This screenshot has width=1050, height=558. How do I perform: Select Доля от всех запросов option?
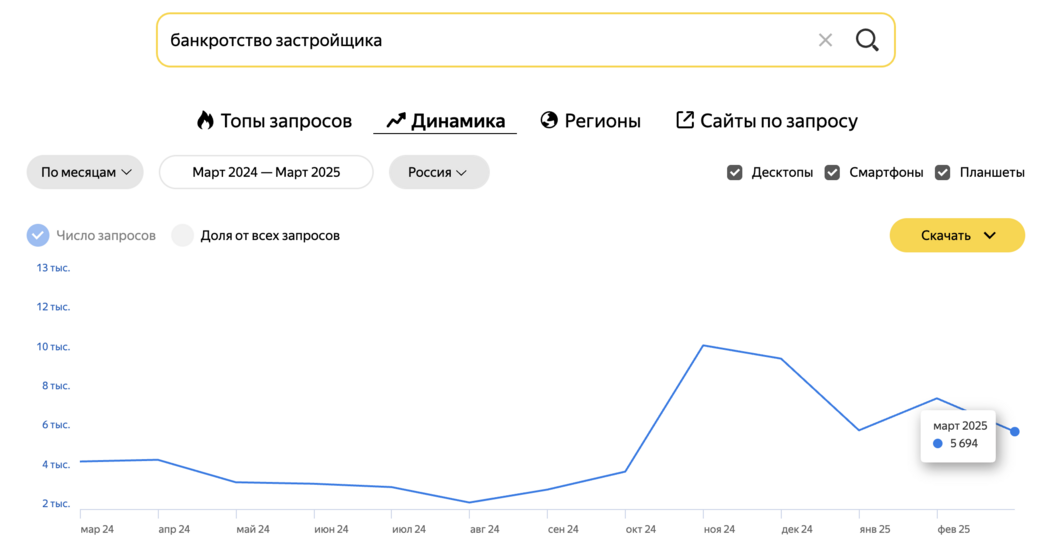(x=182, y=235)
